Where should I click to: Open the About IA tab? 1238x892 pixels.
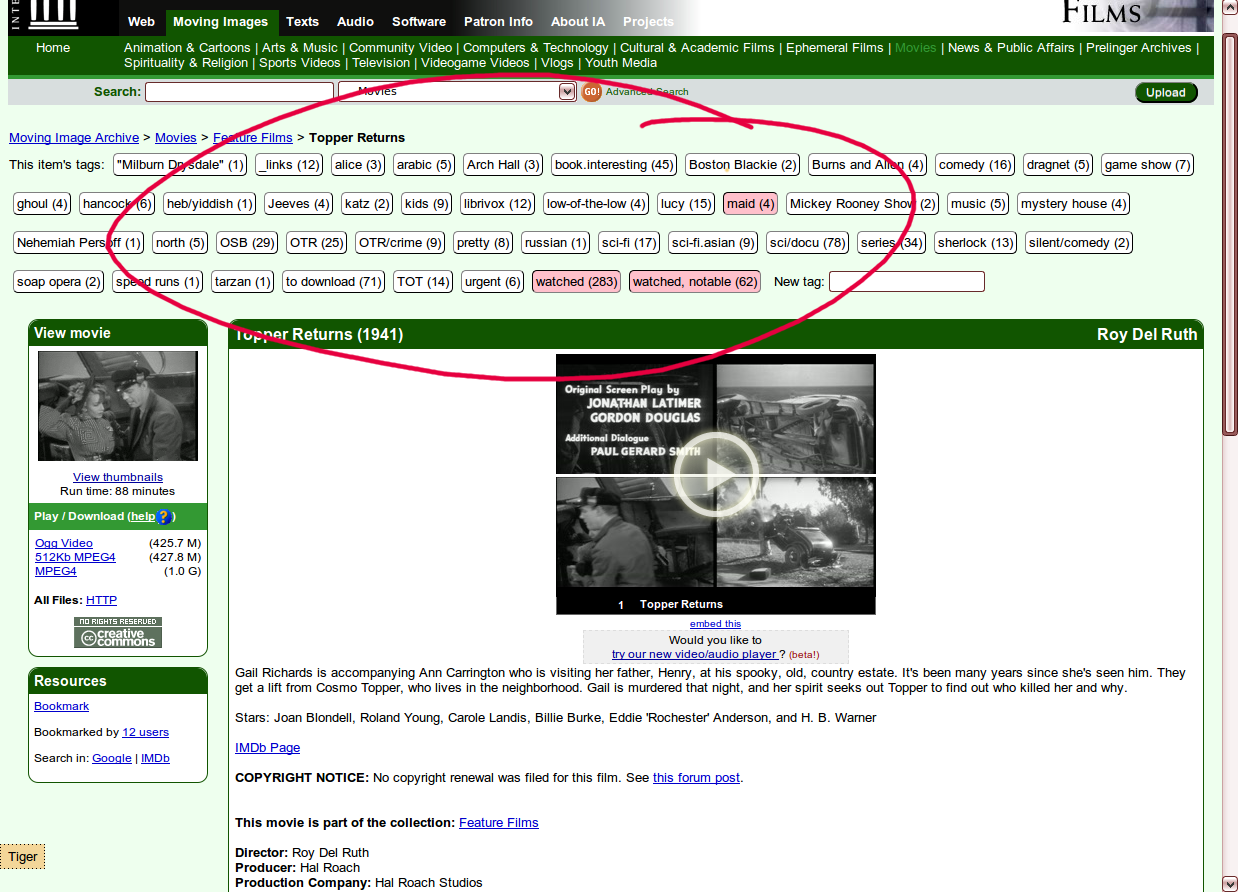point(578,21)
